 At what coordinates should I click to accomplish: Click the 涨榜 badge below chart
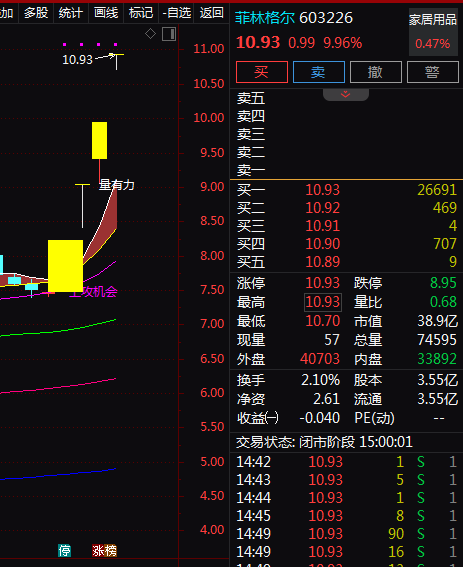tap(105, 550)
